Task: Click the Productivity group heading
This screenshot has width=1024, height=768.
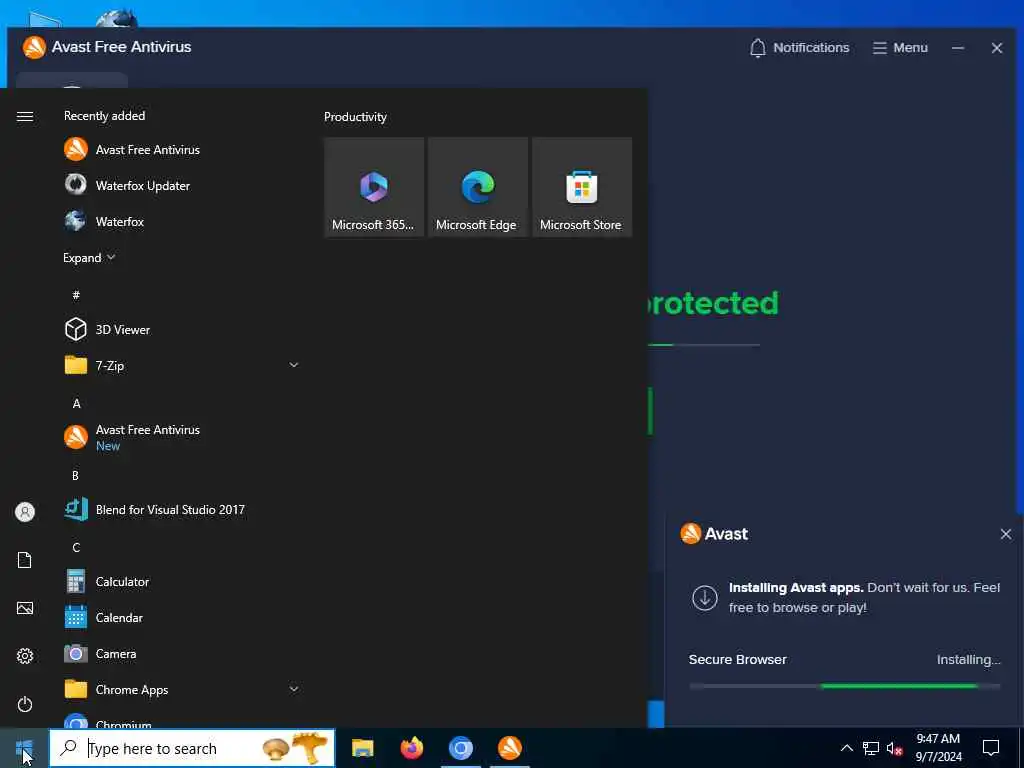Action: [x=355, y=117]
